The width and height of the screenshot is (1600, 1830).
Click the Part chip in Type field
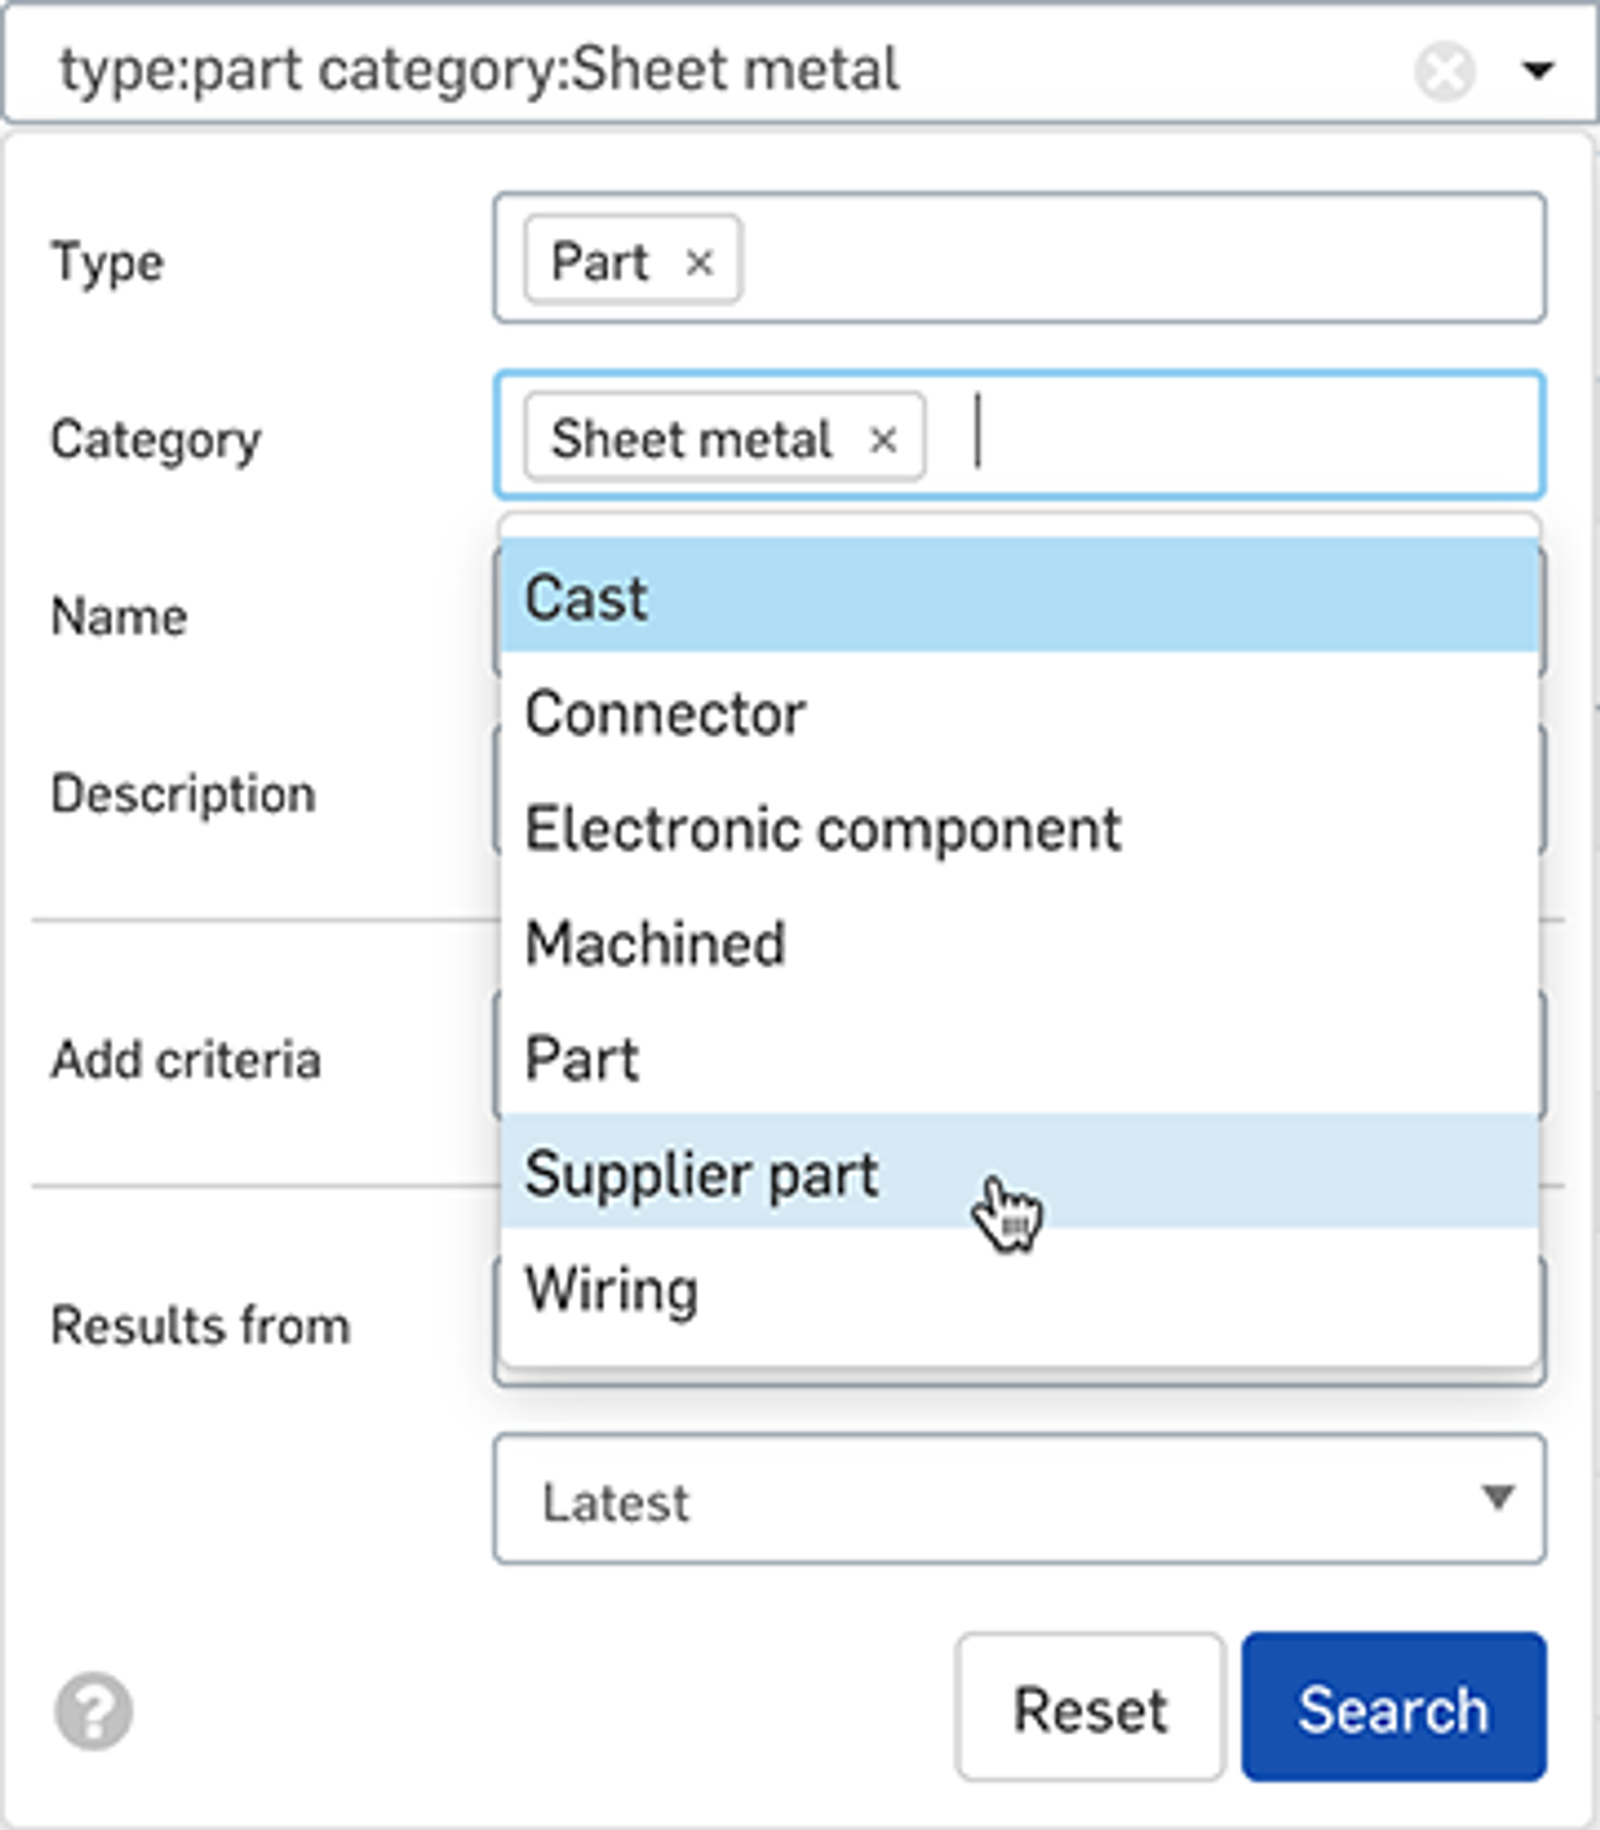(600, 262)
